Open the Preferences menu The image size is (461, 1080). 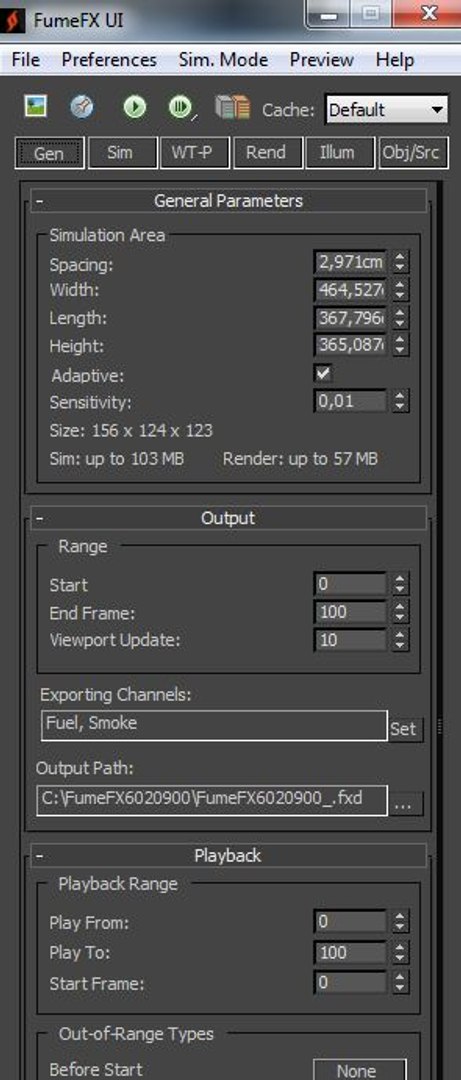(109, 60)
